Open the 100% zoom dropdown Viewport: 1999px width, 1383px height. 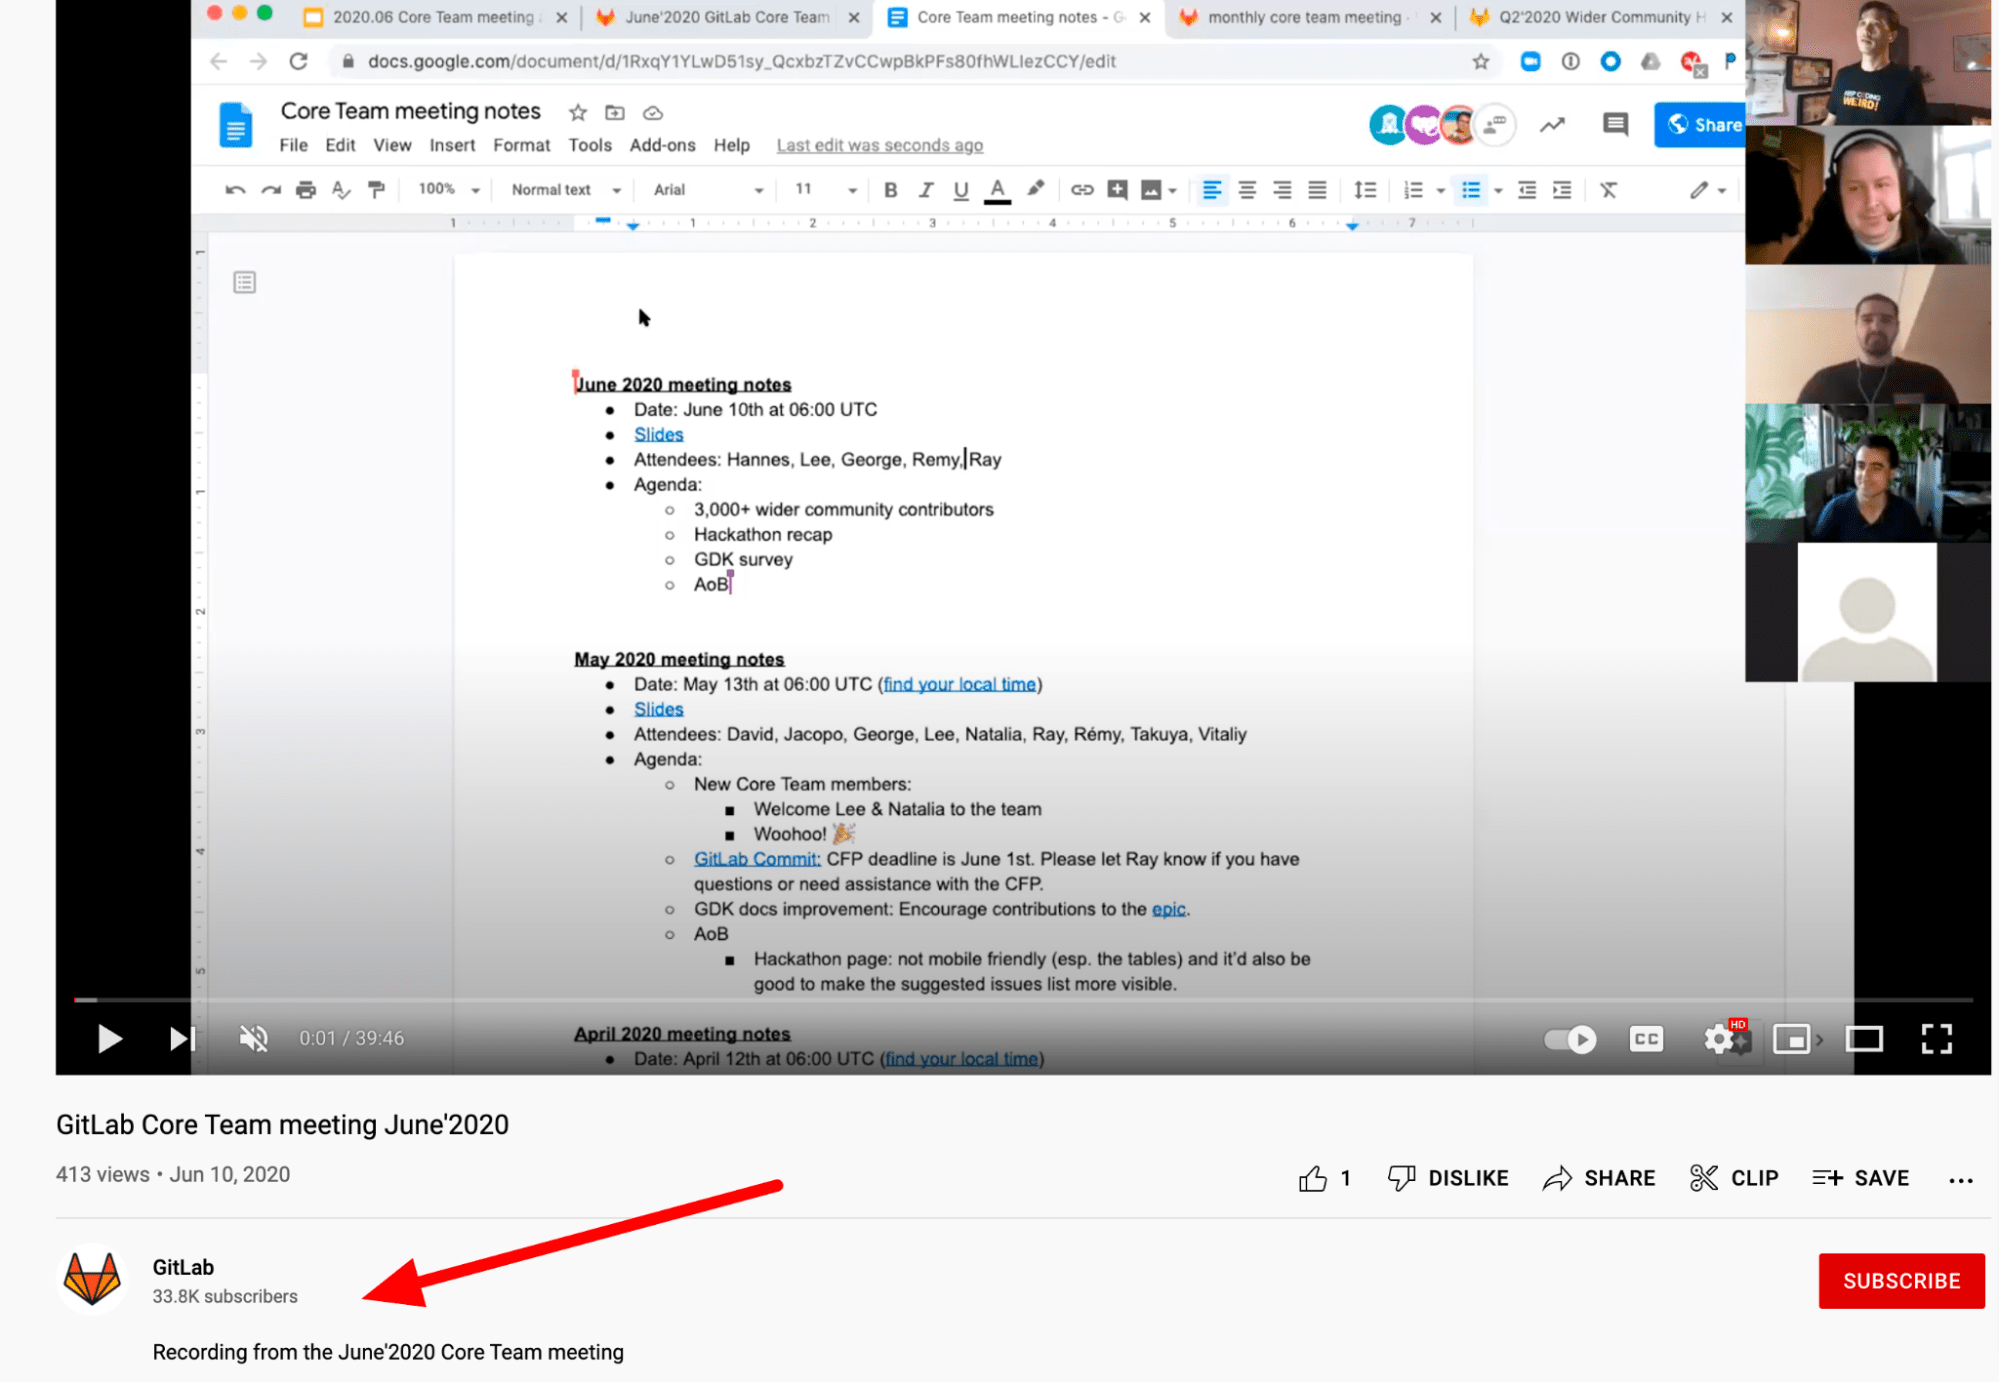[446, 189]
